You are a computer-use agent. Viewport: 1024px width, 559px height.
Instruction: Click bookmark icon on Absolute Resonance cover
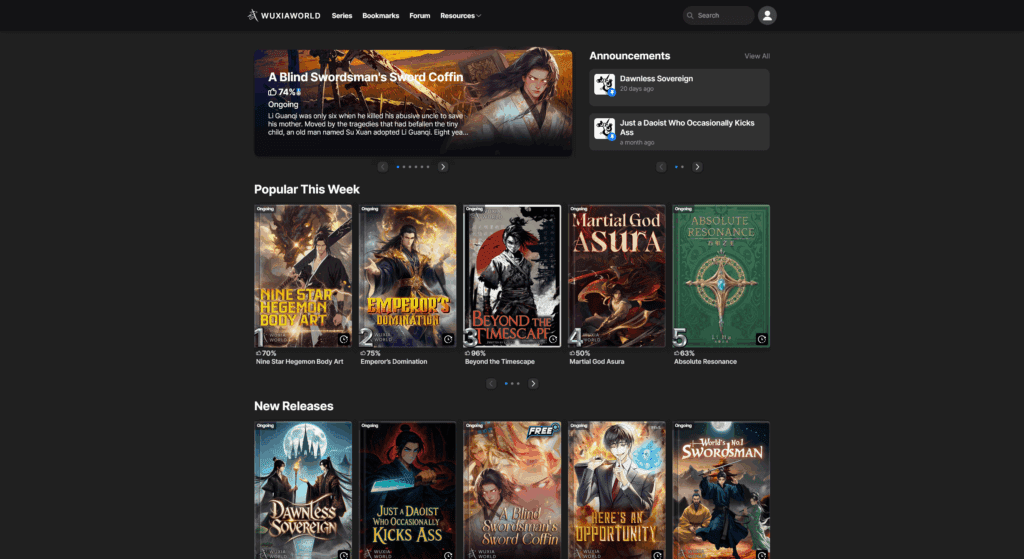tap(761, 339)
